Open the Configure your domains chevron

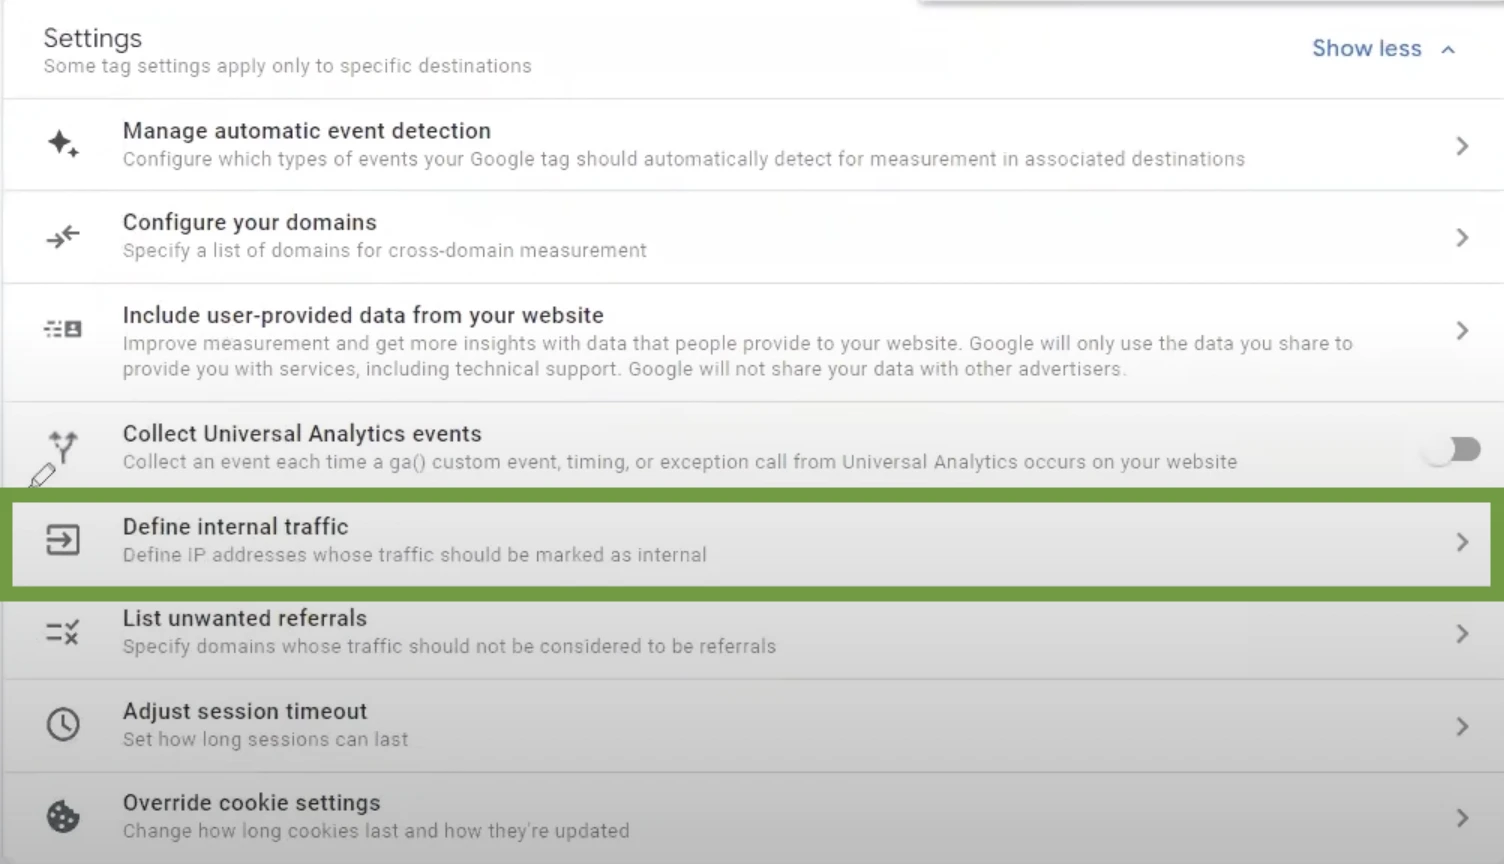(x=1462, y=238)
